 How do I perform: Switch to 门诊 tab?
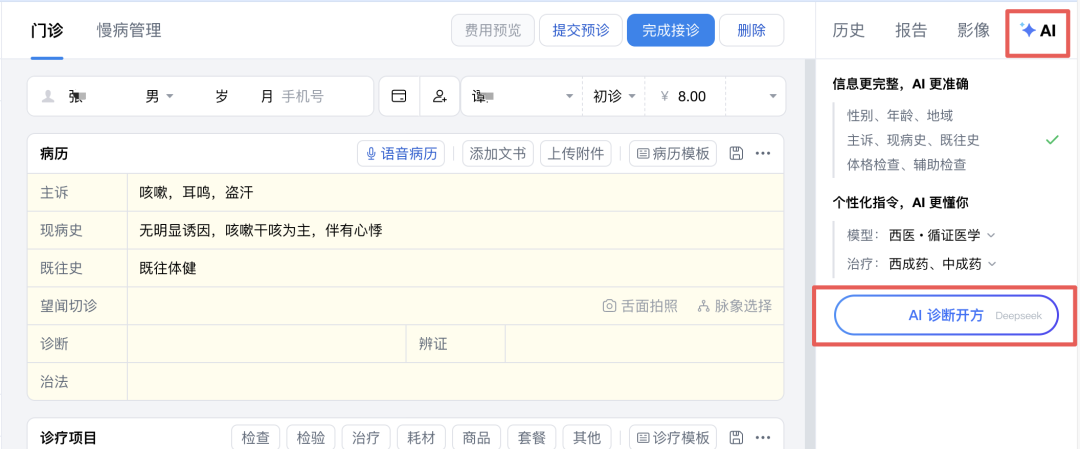point(48,30)
